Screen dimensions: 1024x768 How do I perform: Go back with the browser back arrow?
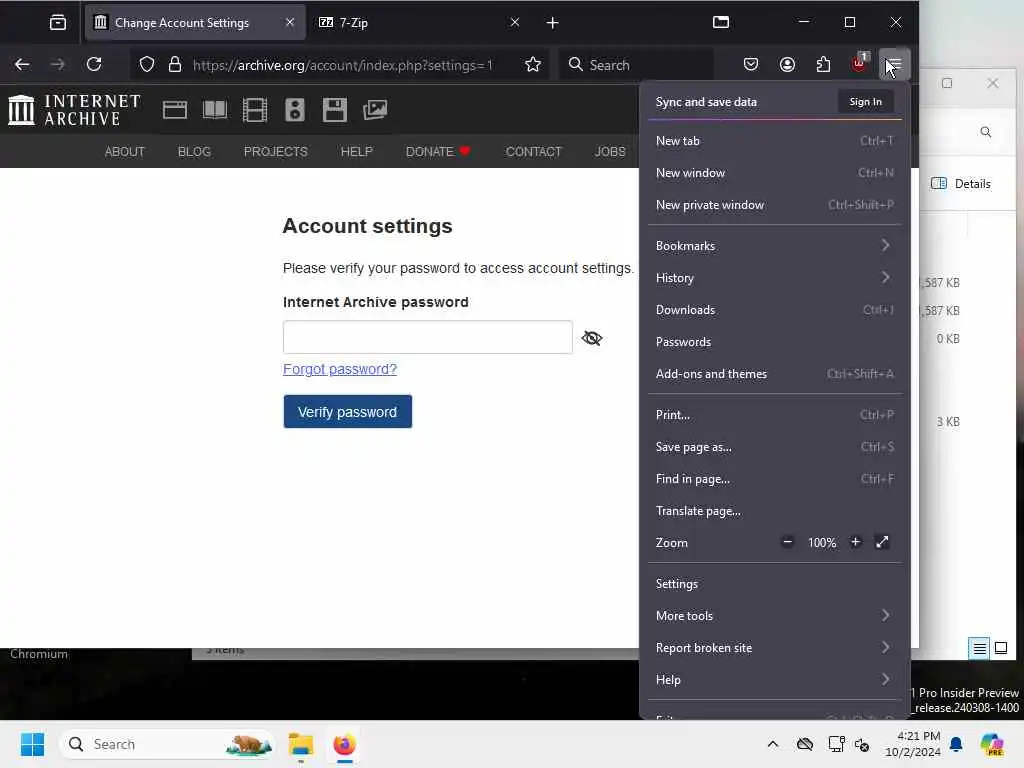tap(22, 65)
